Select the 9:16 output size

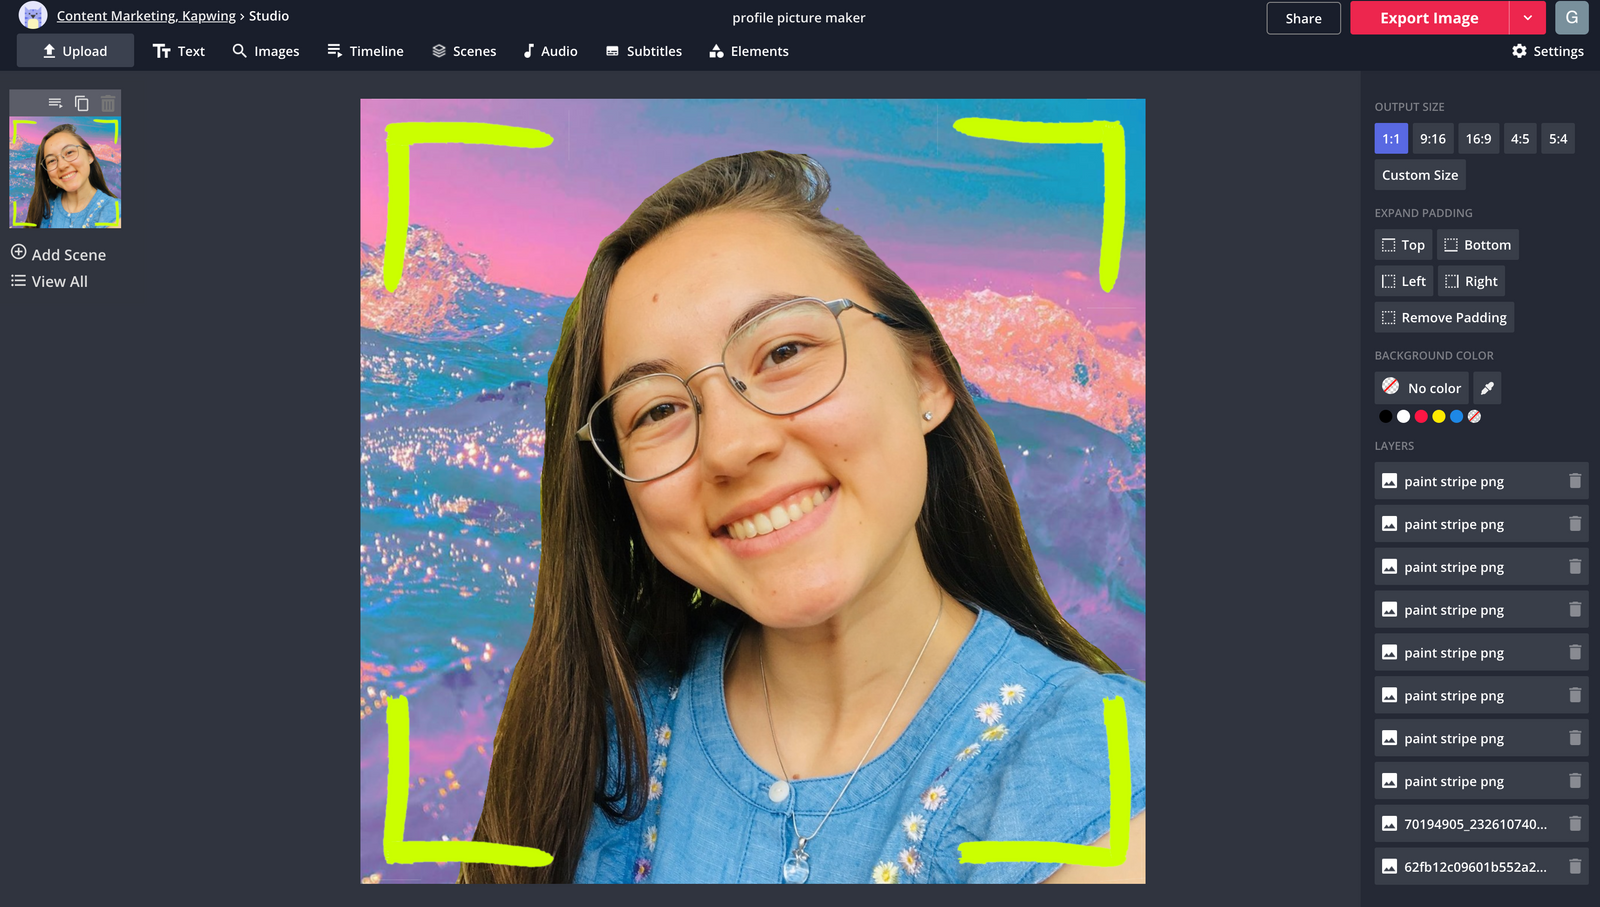pos(1432,138)
